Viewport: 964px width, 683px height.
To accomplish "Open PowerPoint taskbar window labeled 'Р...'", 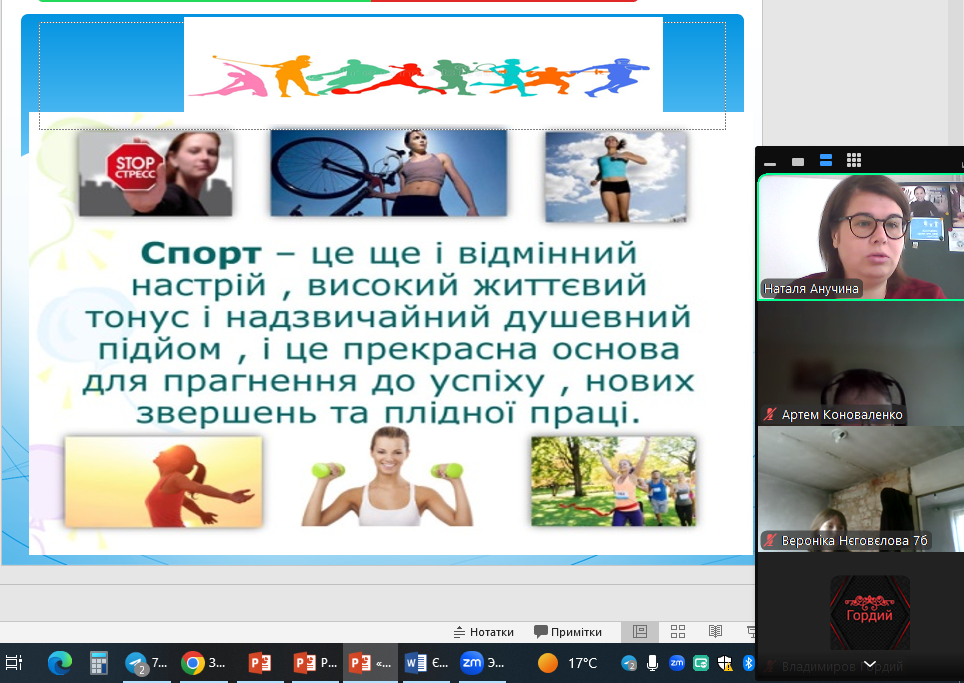I will click(315, 663).
